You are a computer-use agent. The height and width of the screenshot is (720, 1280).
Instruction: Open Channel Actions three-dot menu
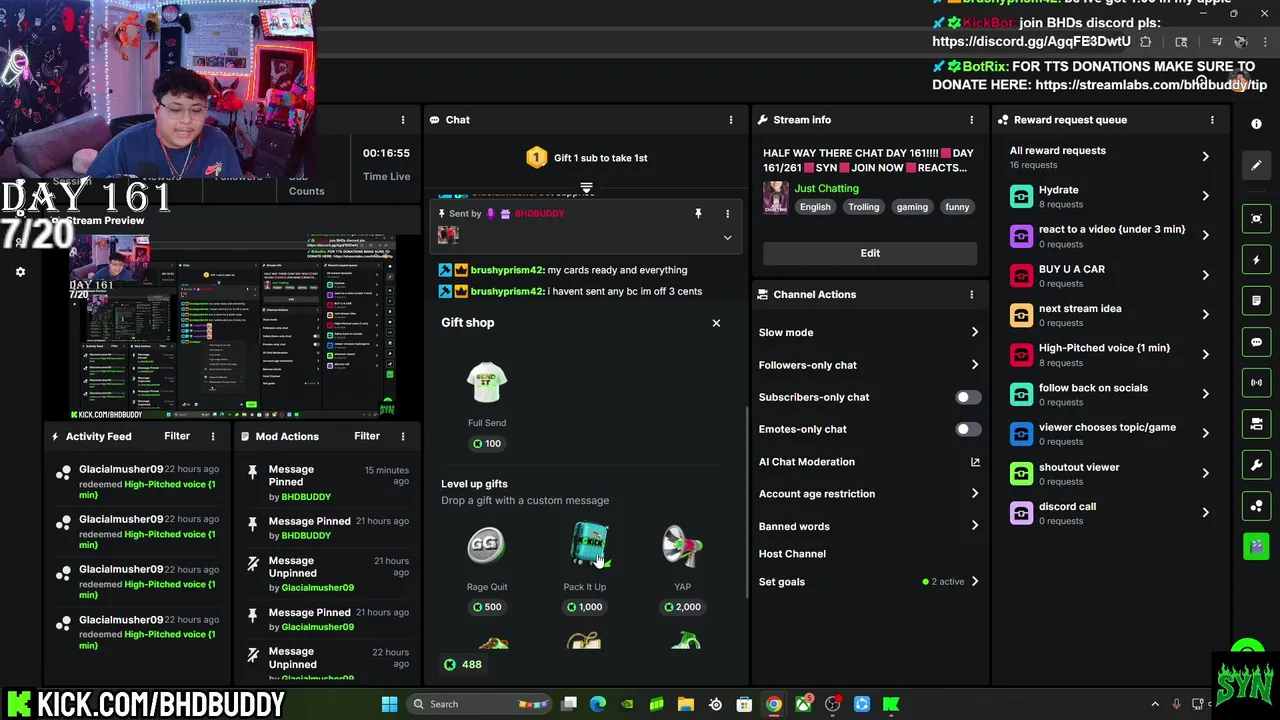click(971, 295)
